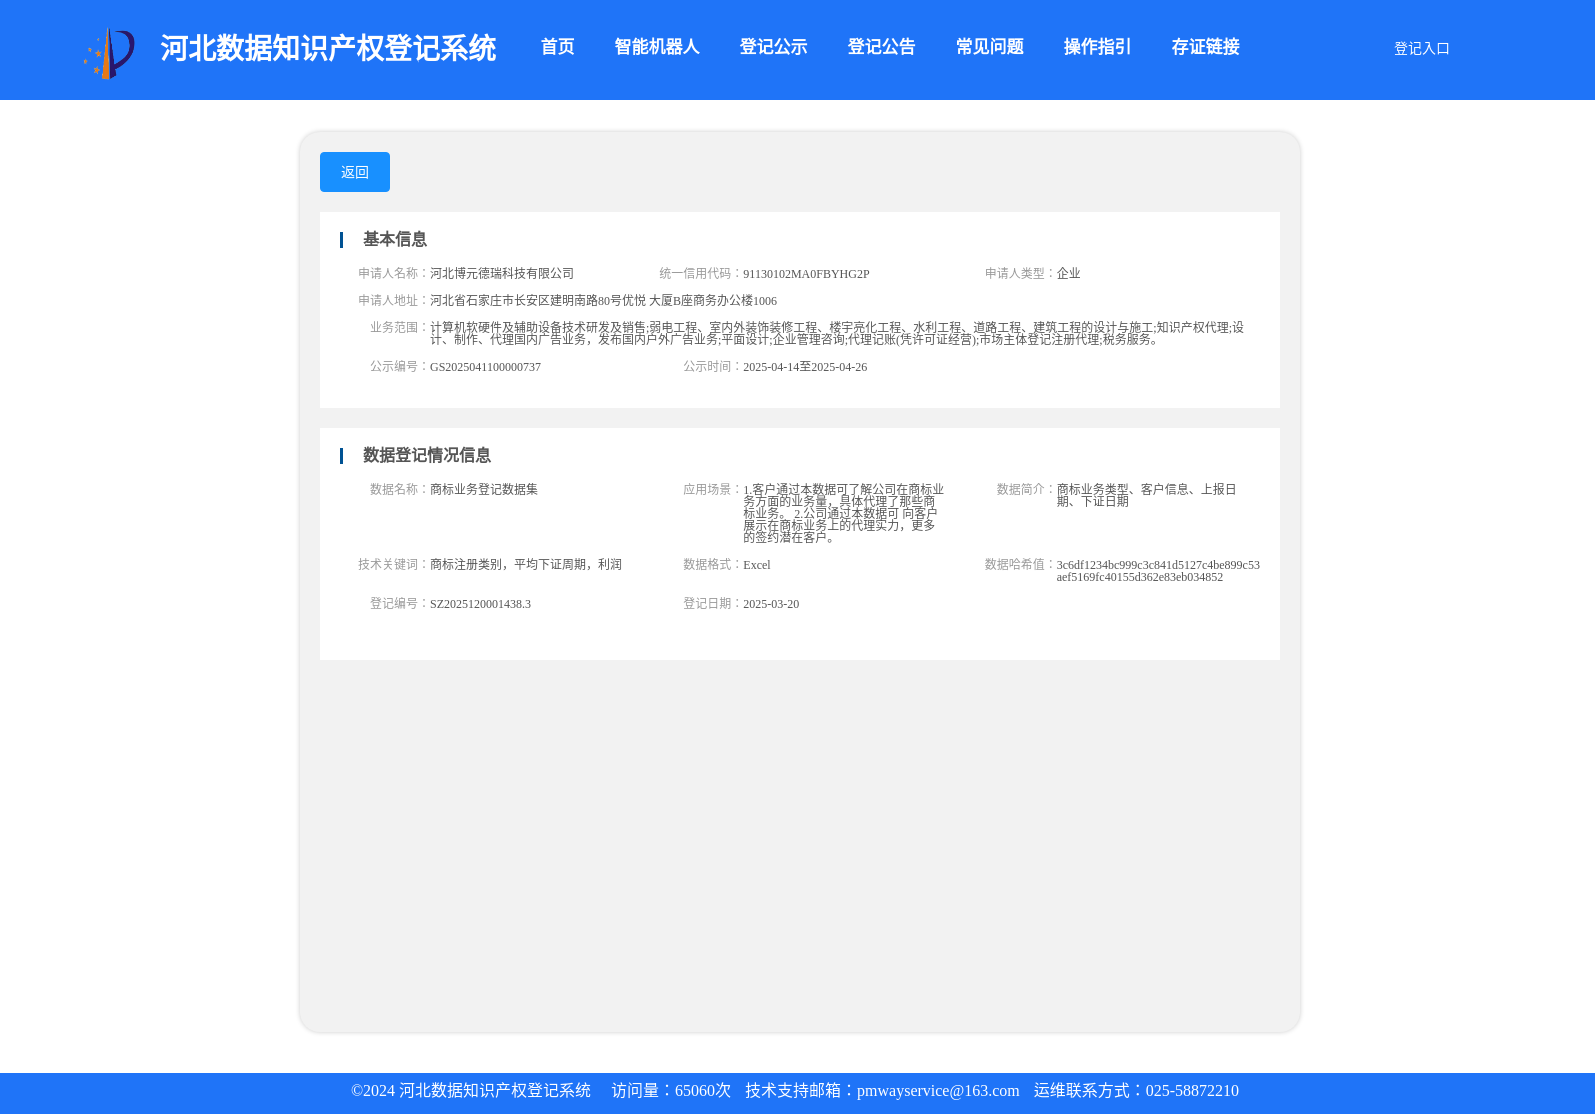The width and height of the screenshot is (1595, 1114).
Task: Click the 业务范围 description paragraph
Action: coord(837,333)
